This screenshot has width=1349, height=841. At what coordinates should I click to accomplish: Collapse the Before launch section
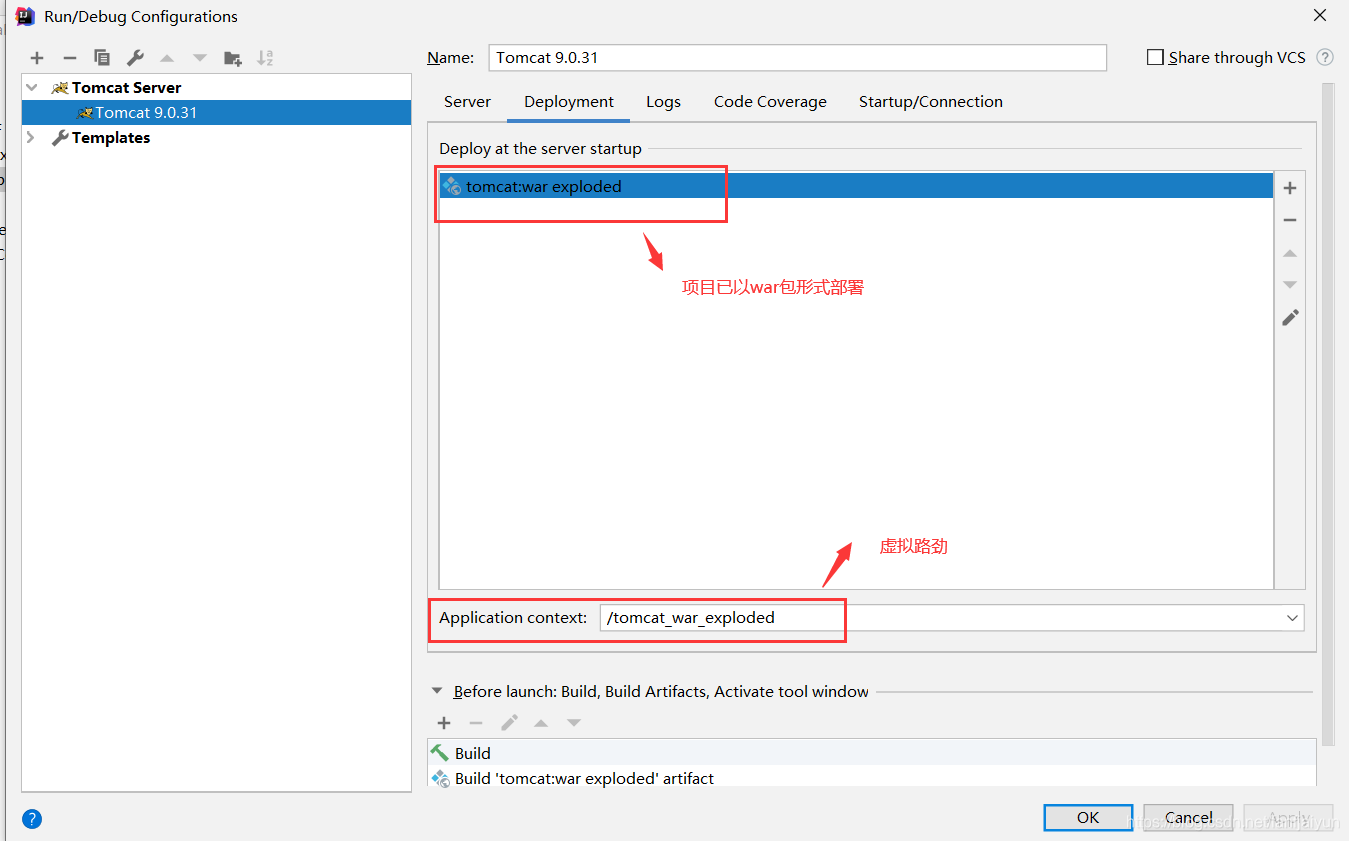[436, 691]
